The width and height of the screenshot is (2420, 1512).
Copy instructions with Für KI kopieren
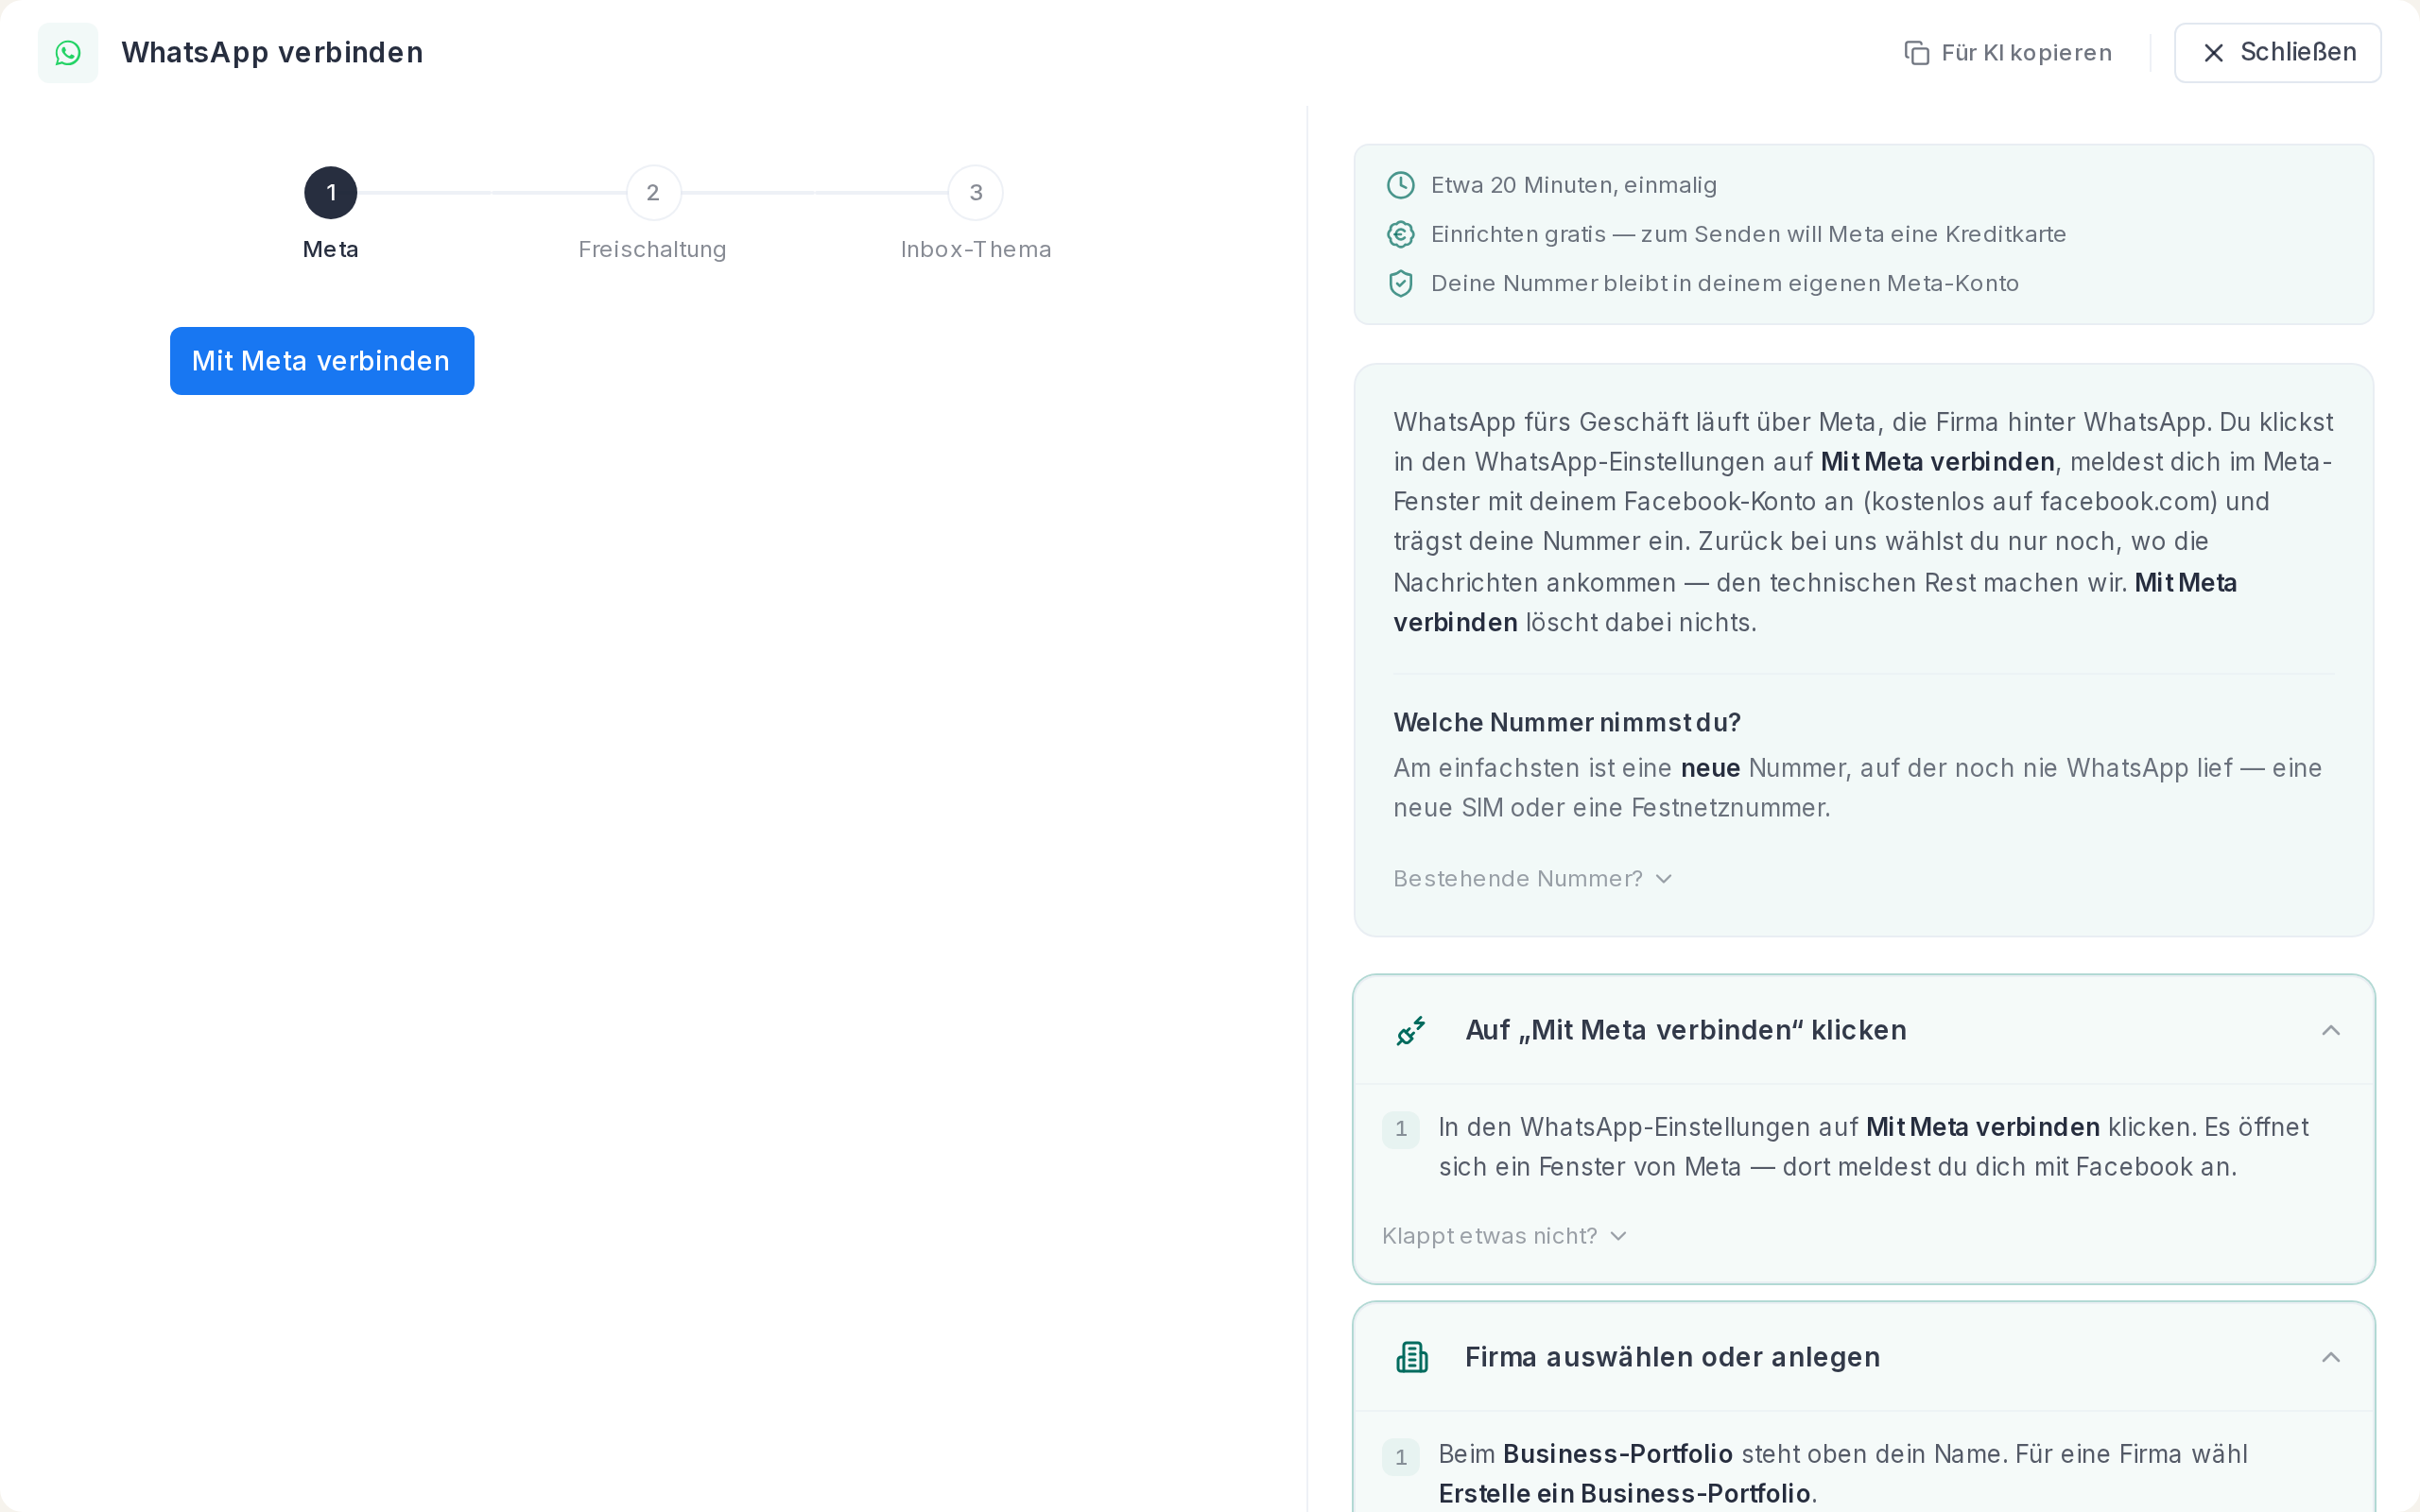click(2007, 53)
